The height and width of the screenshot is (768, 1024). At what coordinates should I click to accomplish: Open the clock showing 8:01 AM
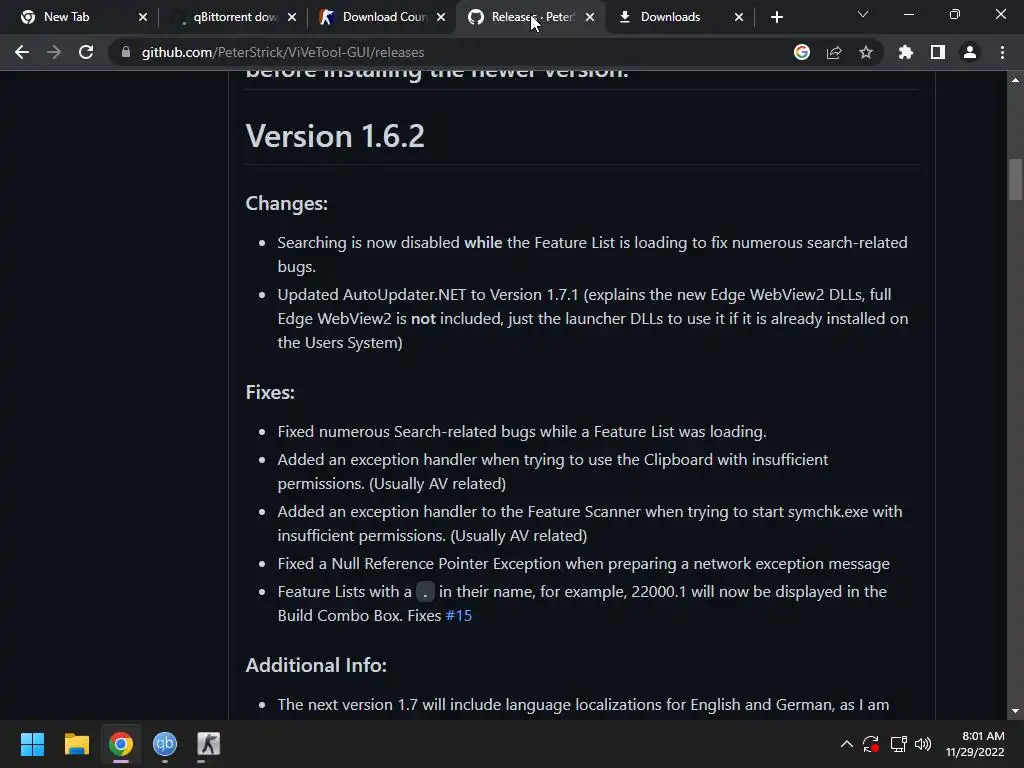click(975, 744)
